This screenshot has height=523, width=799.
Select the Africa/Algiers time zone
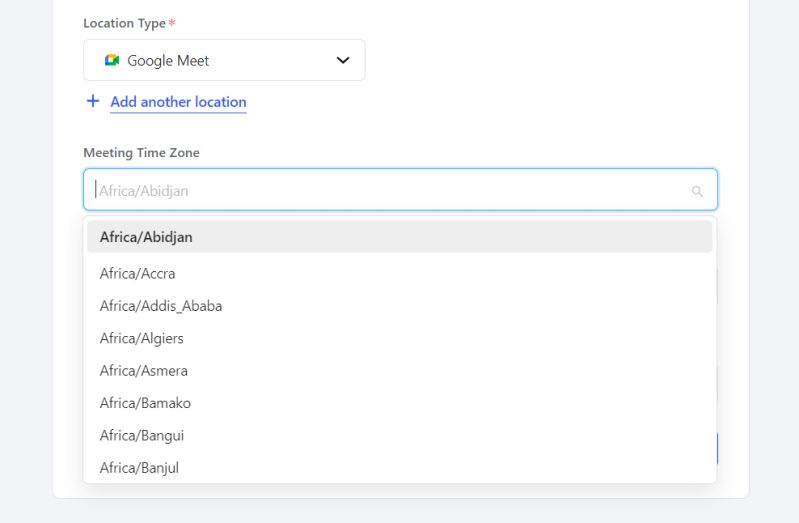click(x=142, y=338)
